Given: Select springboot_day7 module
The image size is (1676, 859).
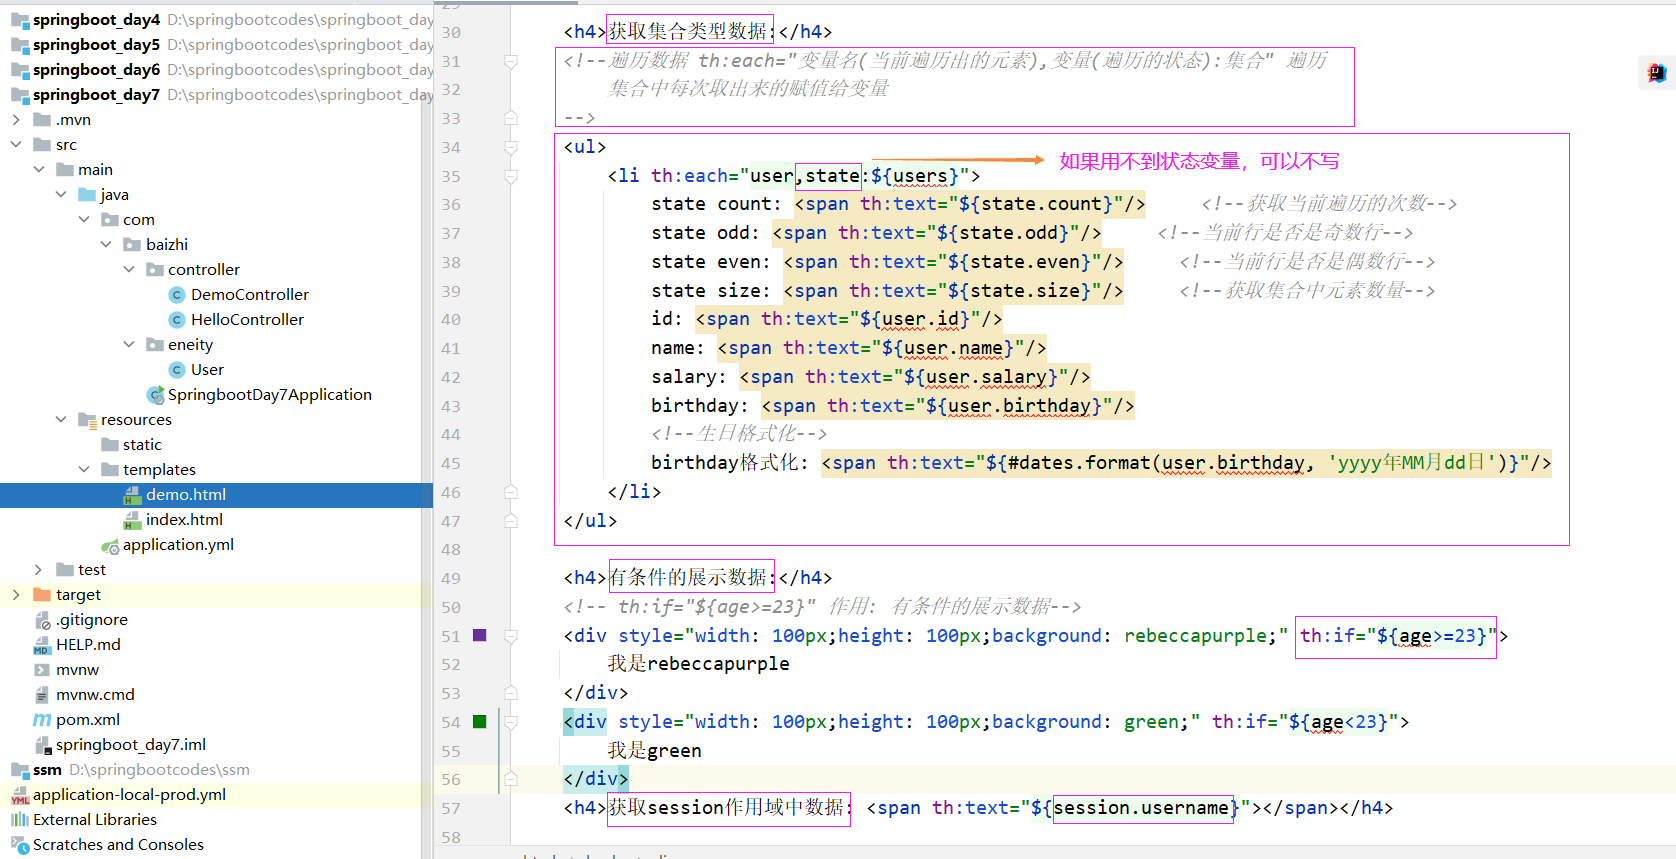Looking at the screenshot, I should pyautogui.click(x=96, y=94).
